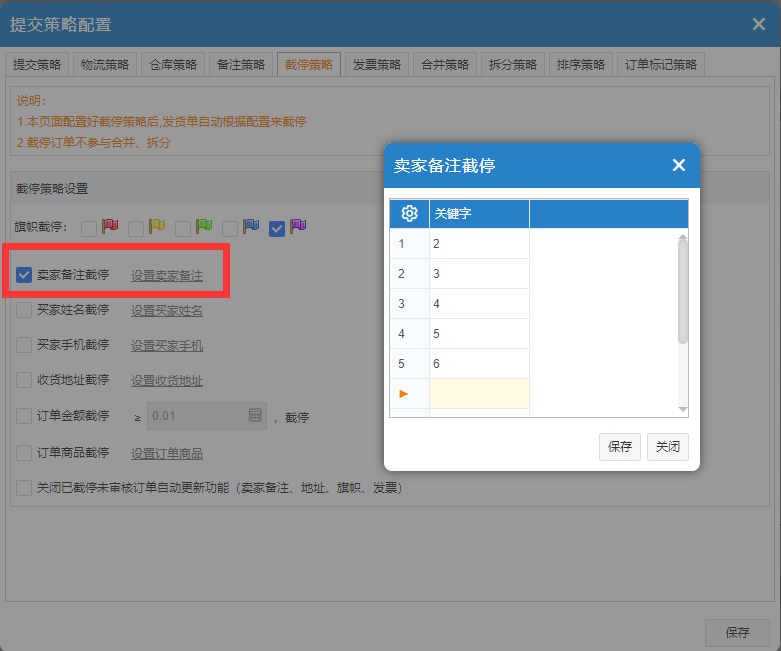
Task: Check the 买家姓名截停 checkbox
Action: click(x=24, y=310)
